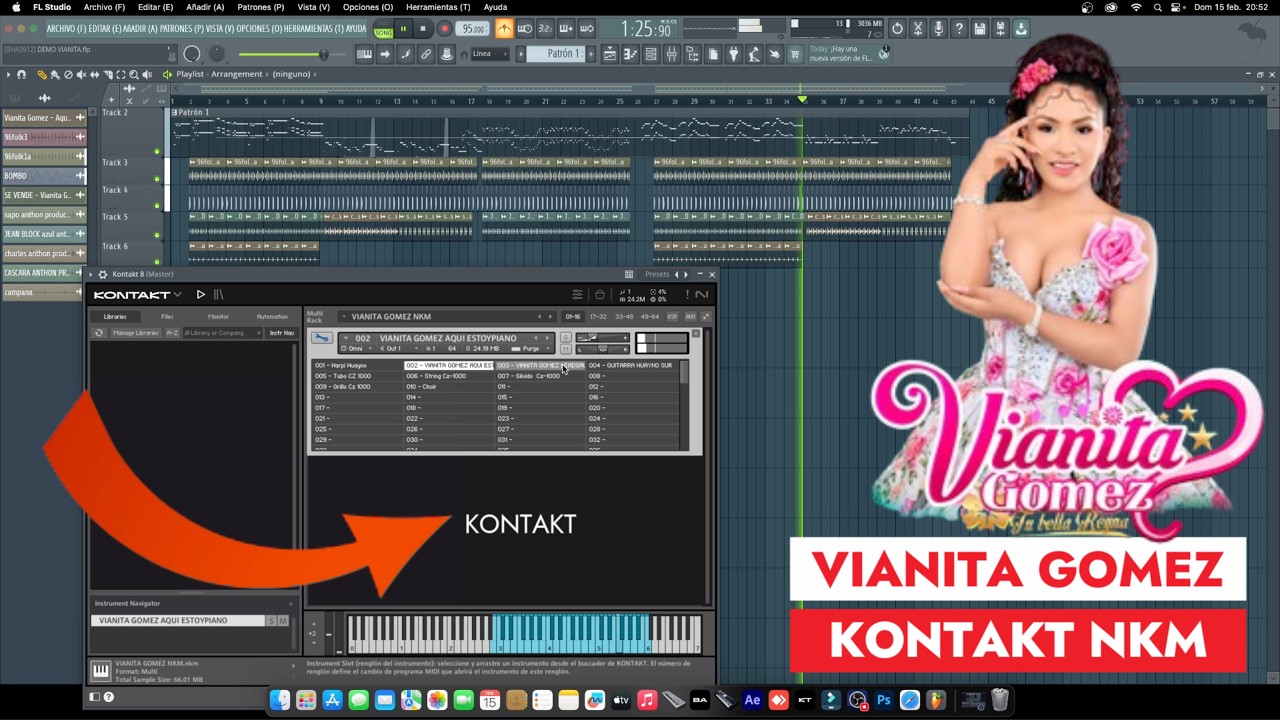This screenshot has width=1280, height=720.
Task: Switch to Kontakt Automation tab
Action: [272, 317]
